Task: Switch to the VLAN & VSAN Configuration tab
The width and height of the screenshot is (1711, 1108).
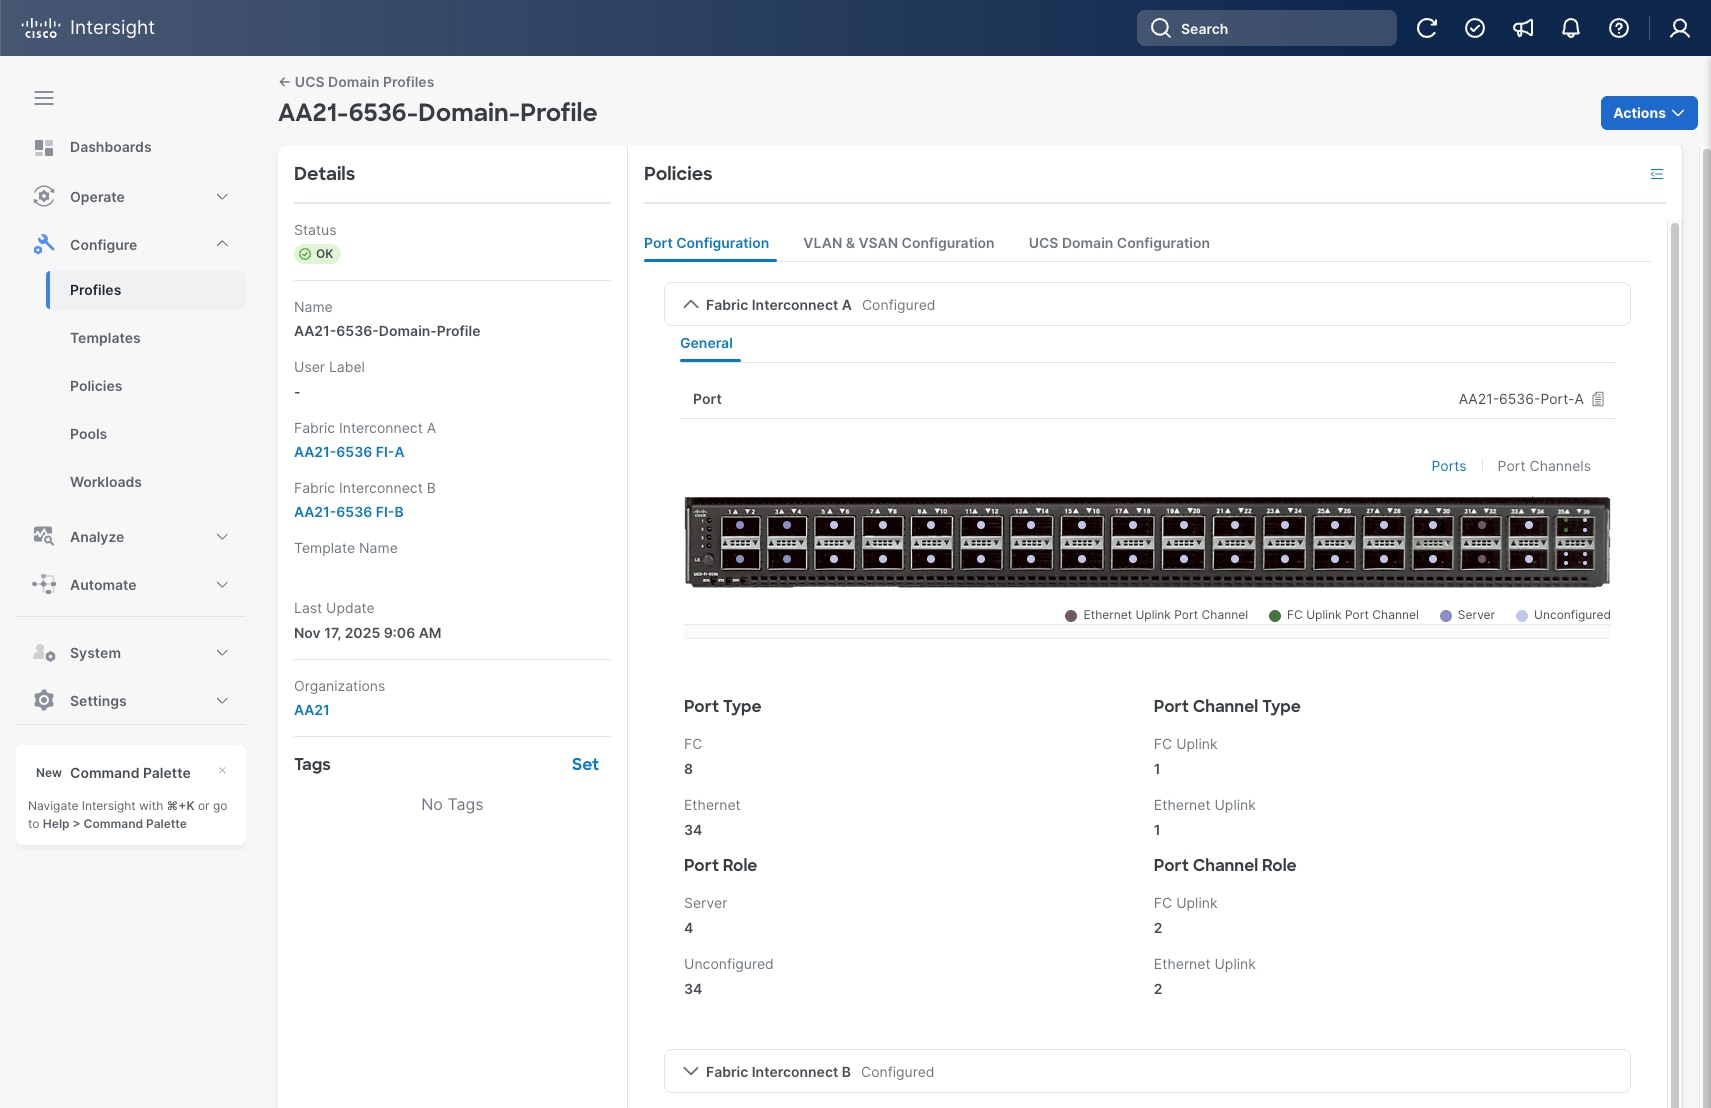Action: point(898,243)
